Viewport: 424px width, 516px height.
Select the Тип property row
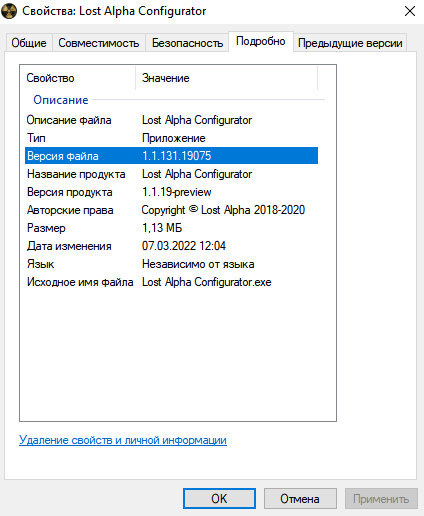coord(172,138)
